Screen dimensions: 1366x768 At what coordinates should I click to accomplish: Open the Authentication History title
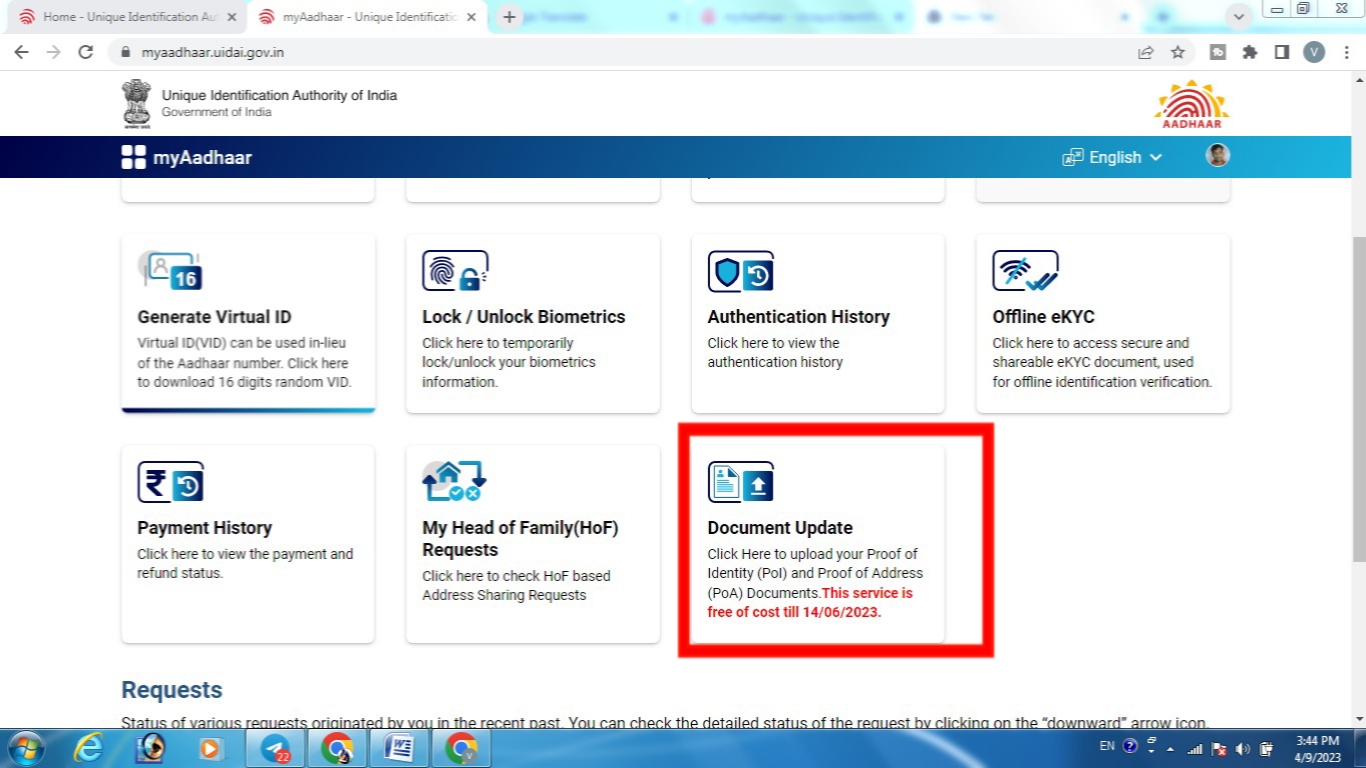798,317
